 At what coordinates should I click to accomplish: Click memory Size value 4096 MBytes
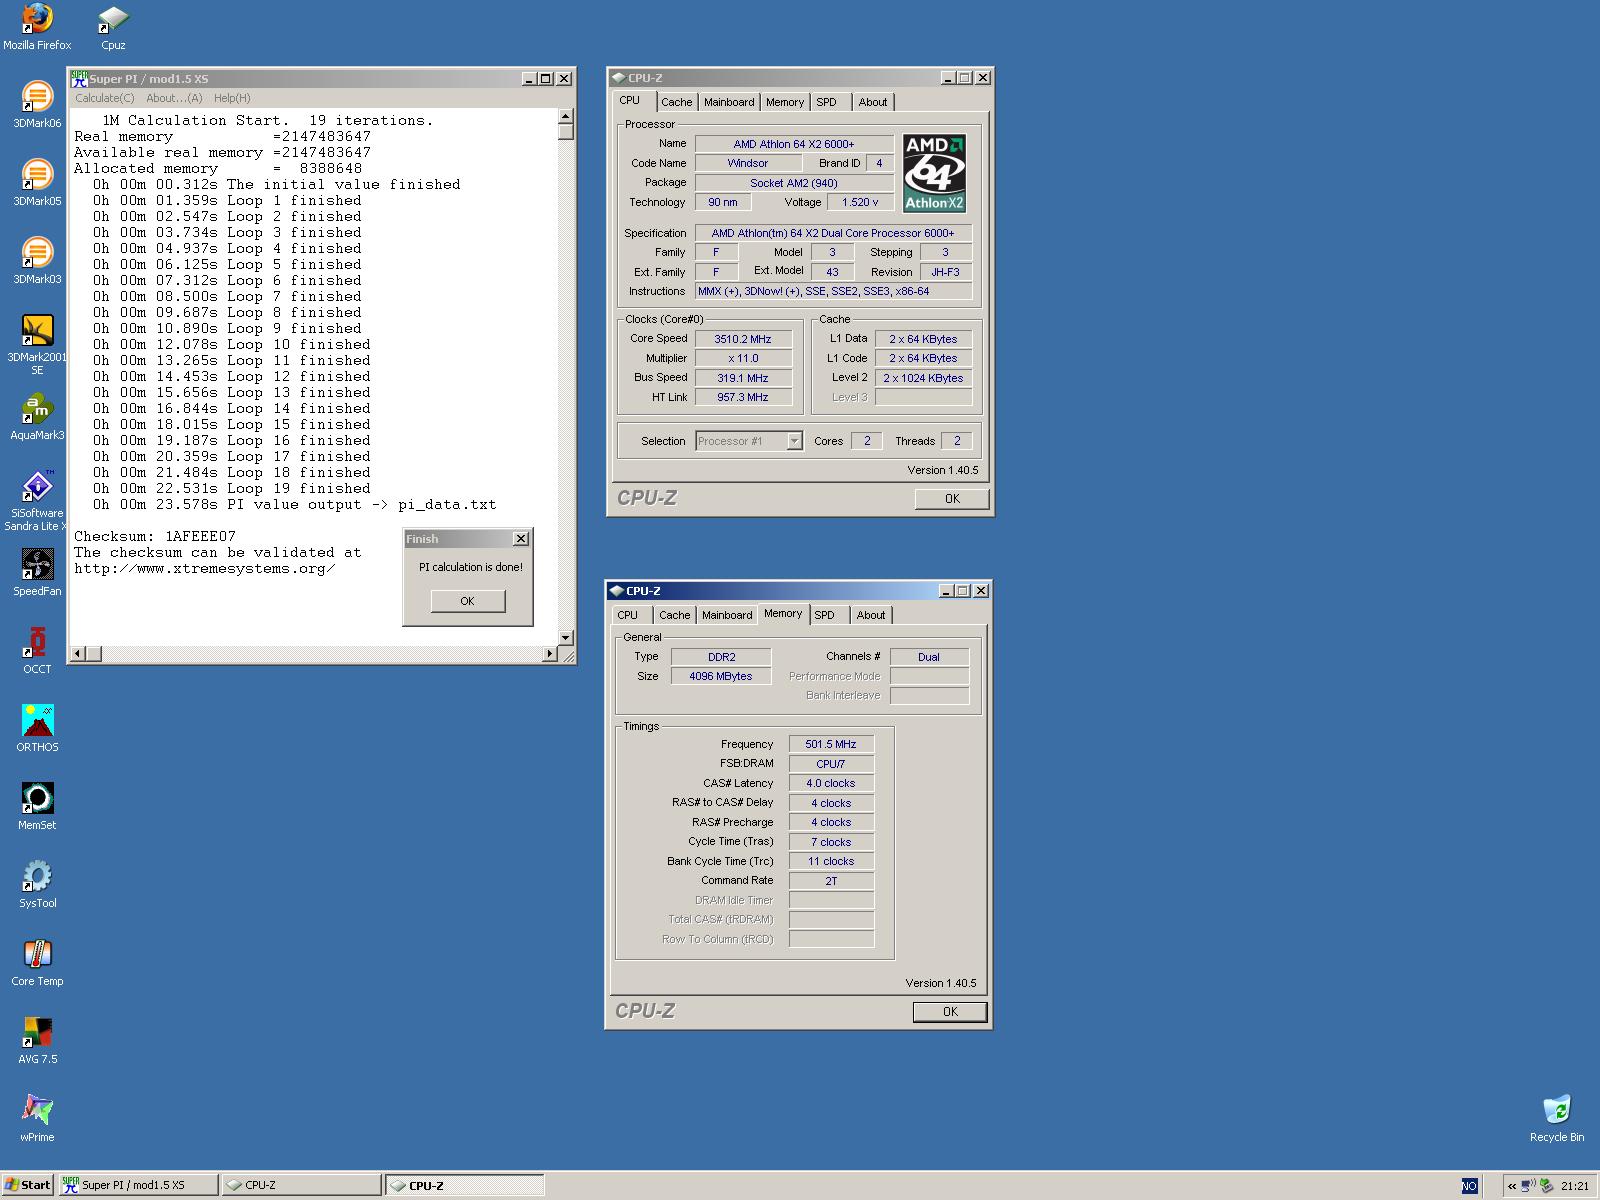click(x=721, y=676)
